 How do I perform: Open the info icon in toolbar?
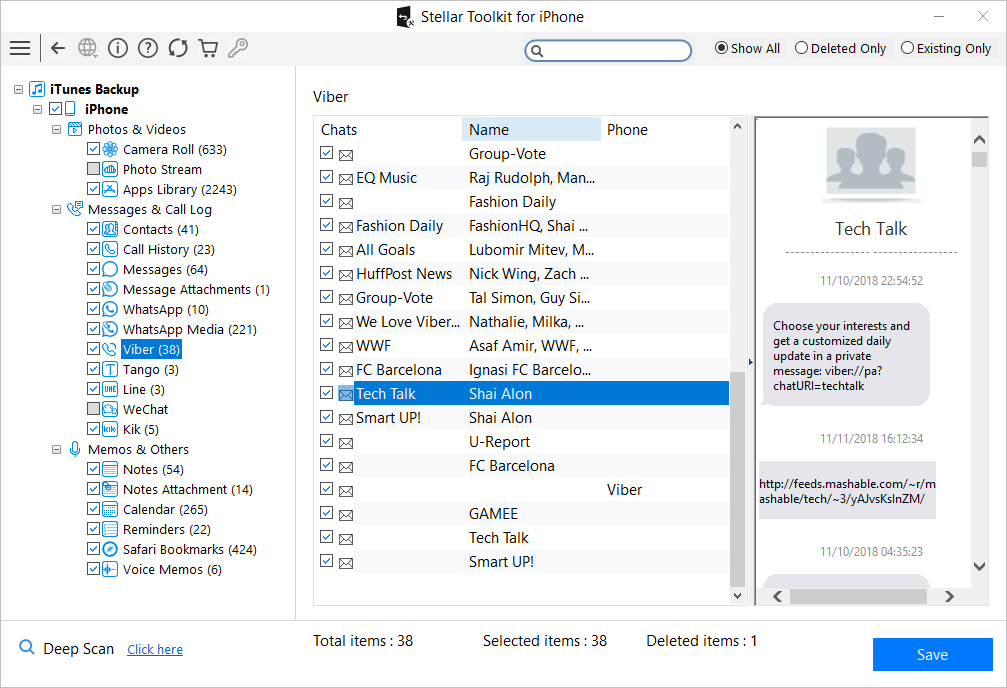(x=118, y=48)
